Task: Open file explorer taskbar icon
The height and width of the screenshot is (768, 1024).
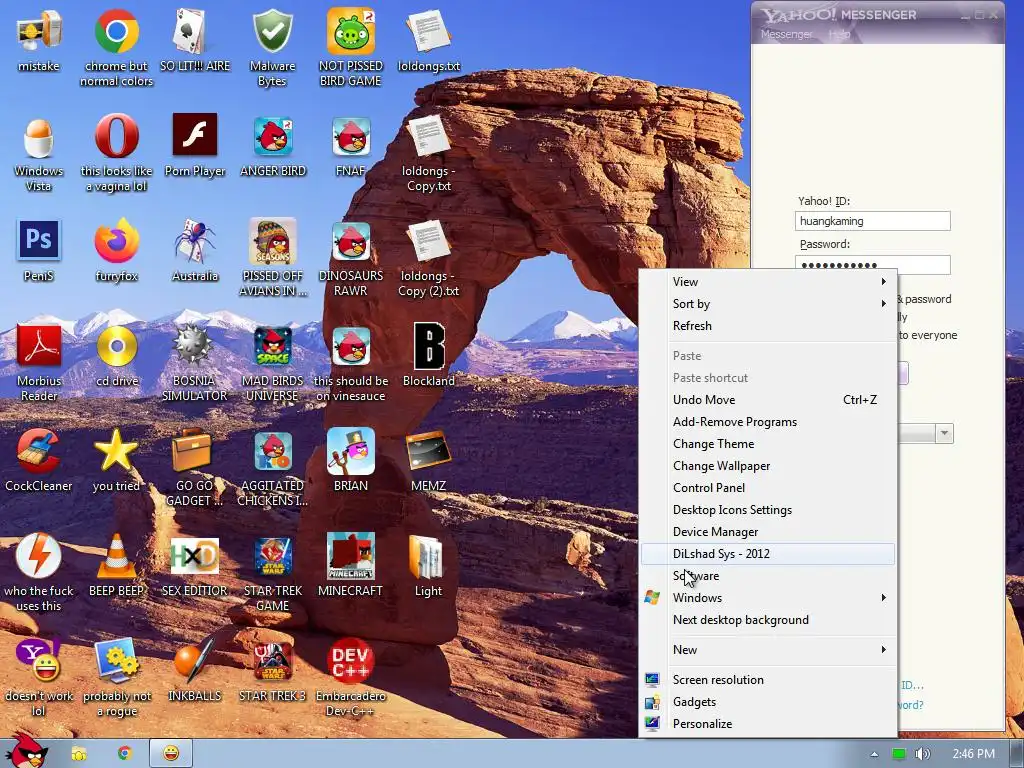Action: (x=79, y=754)
